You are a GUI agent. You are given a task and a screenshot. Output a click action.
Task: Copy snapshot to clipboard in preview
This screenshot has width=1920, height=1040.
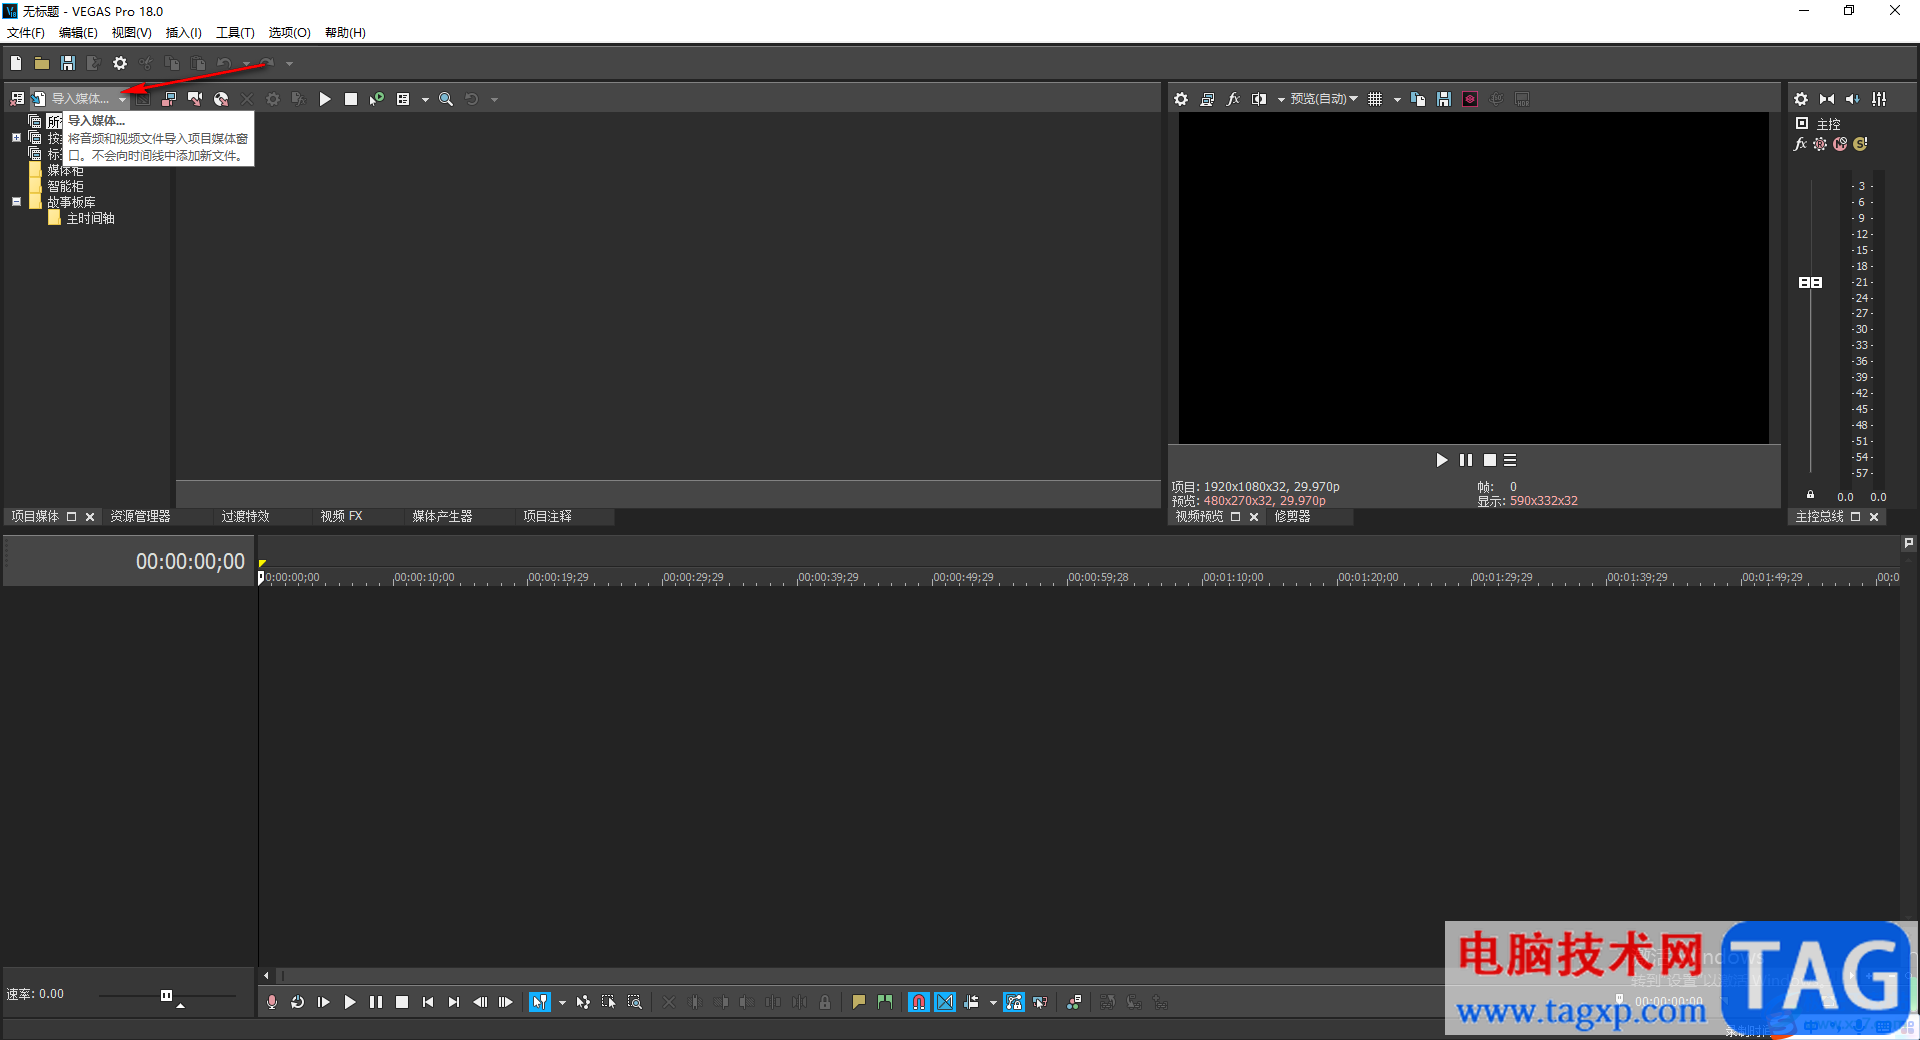[x=1418, y=99]
